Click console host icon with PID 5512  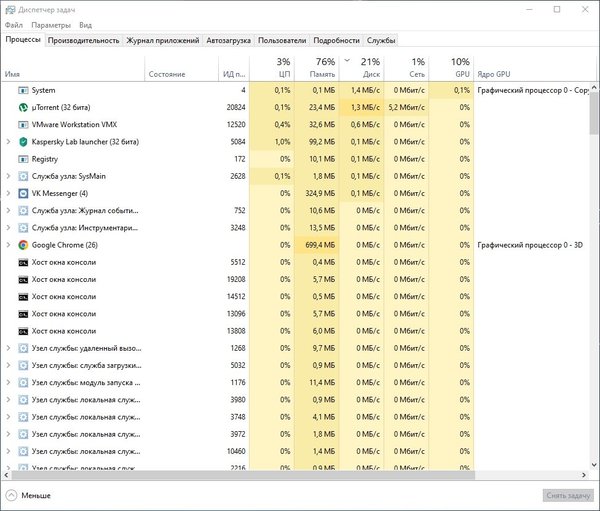[23, 263]
